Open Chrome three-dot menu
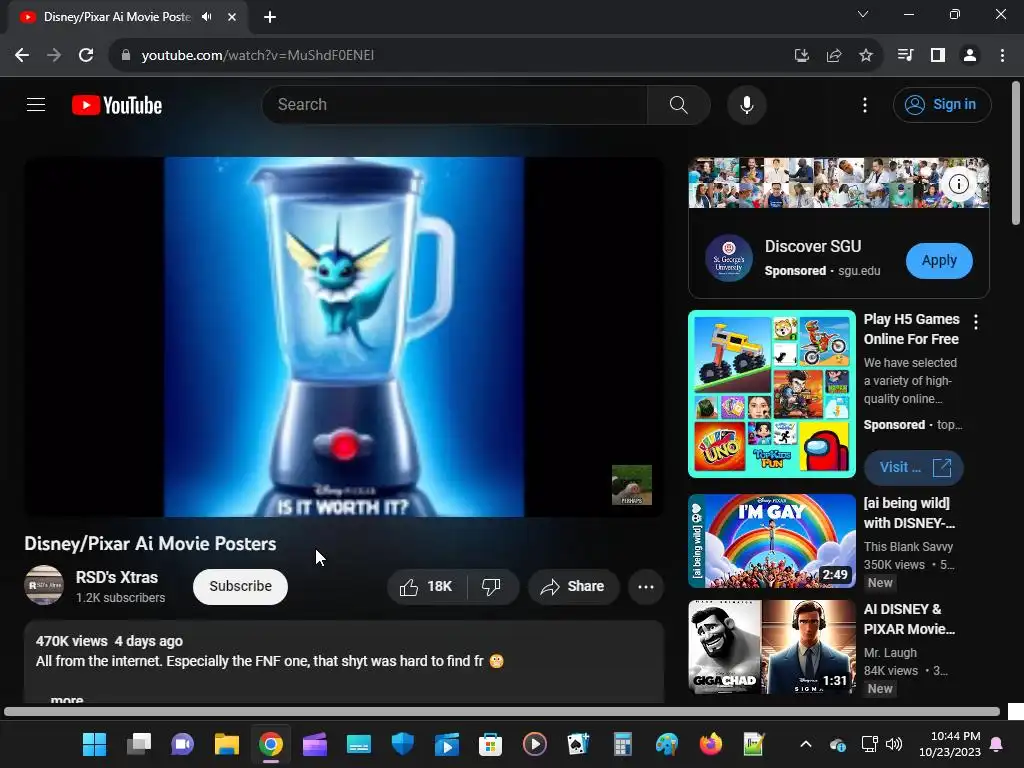Image resolution: width=1024 pixels, height=768 pixels. [x=1002, y=56]
